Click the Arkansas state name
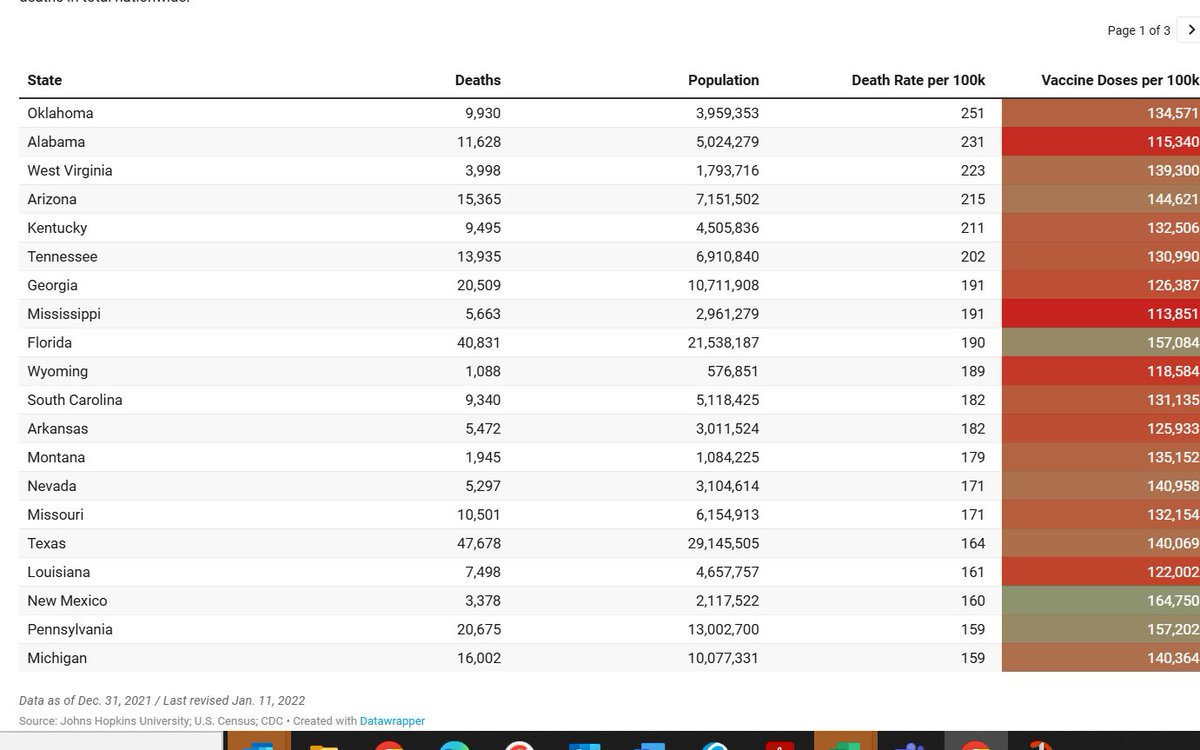Image resolution: width=1200 pixels, height=750 pixels. pos(58,429)
